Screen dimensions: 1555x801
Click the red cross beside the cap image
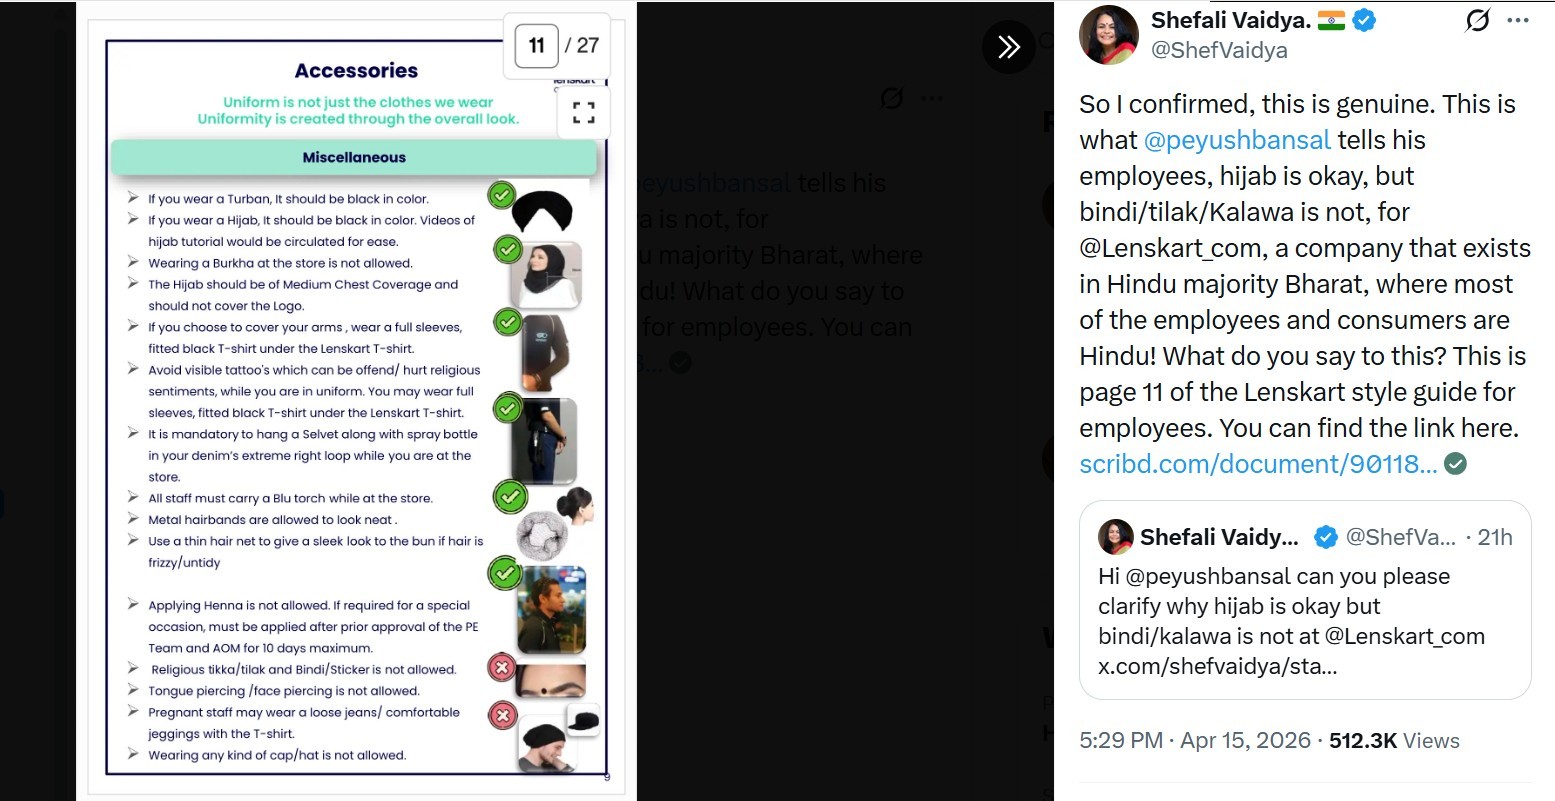click(x=503, y=715)
